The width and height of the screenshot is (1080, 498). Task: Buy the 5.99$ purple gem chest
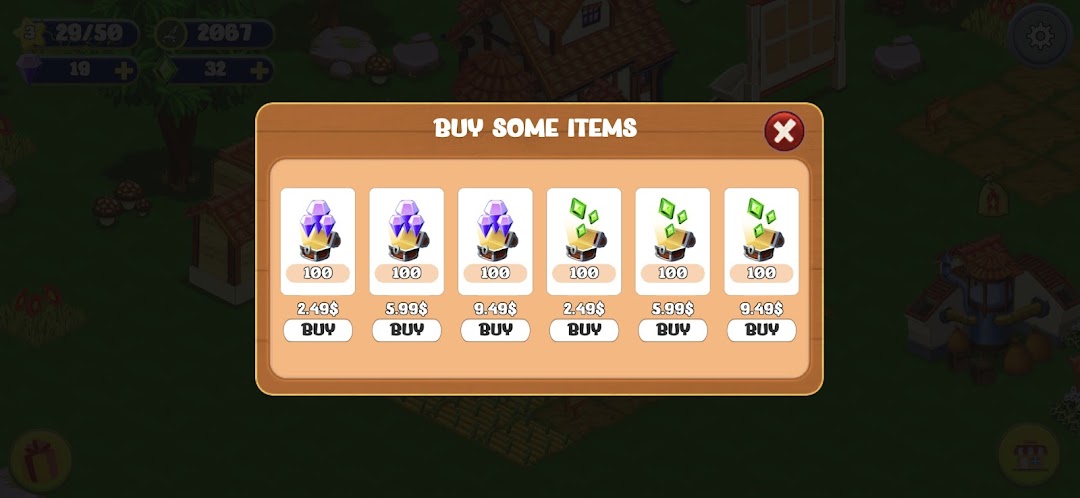(406, 330)
